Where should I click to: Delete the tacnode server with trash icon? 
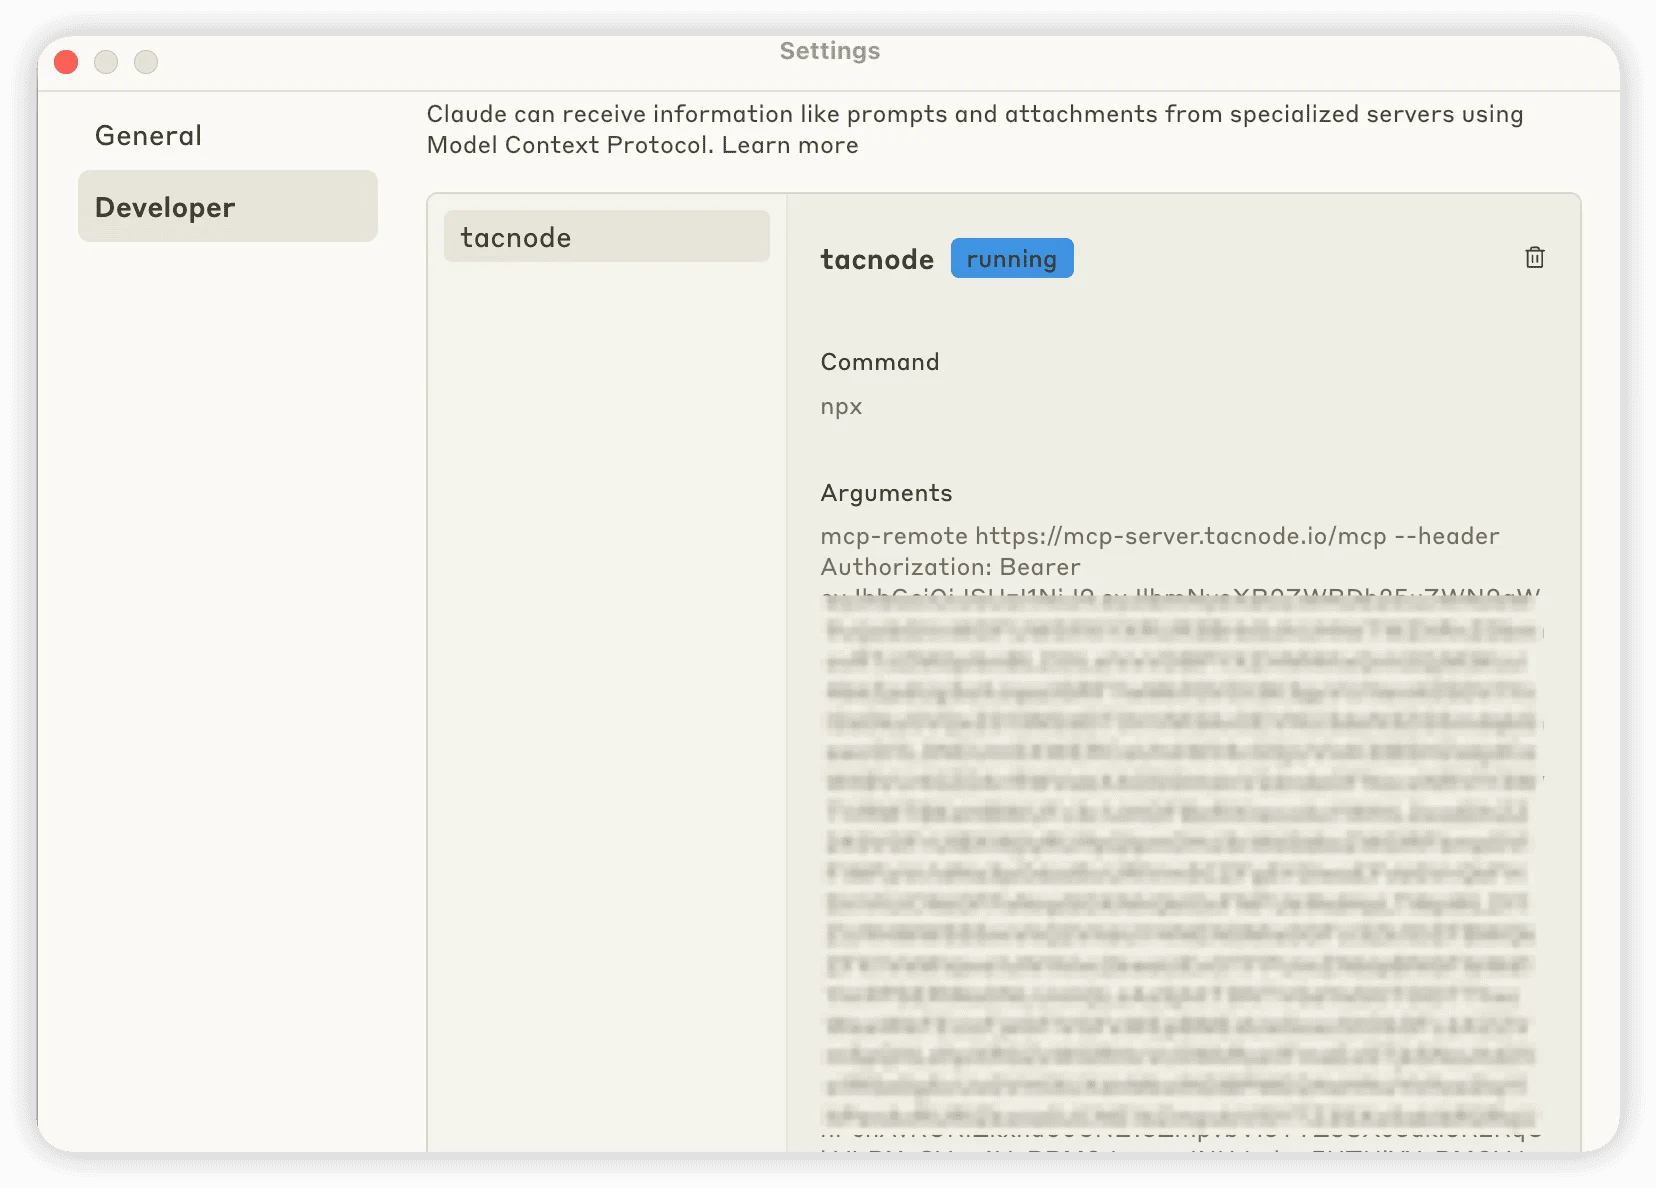coord(1534,258)
